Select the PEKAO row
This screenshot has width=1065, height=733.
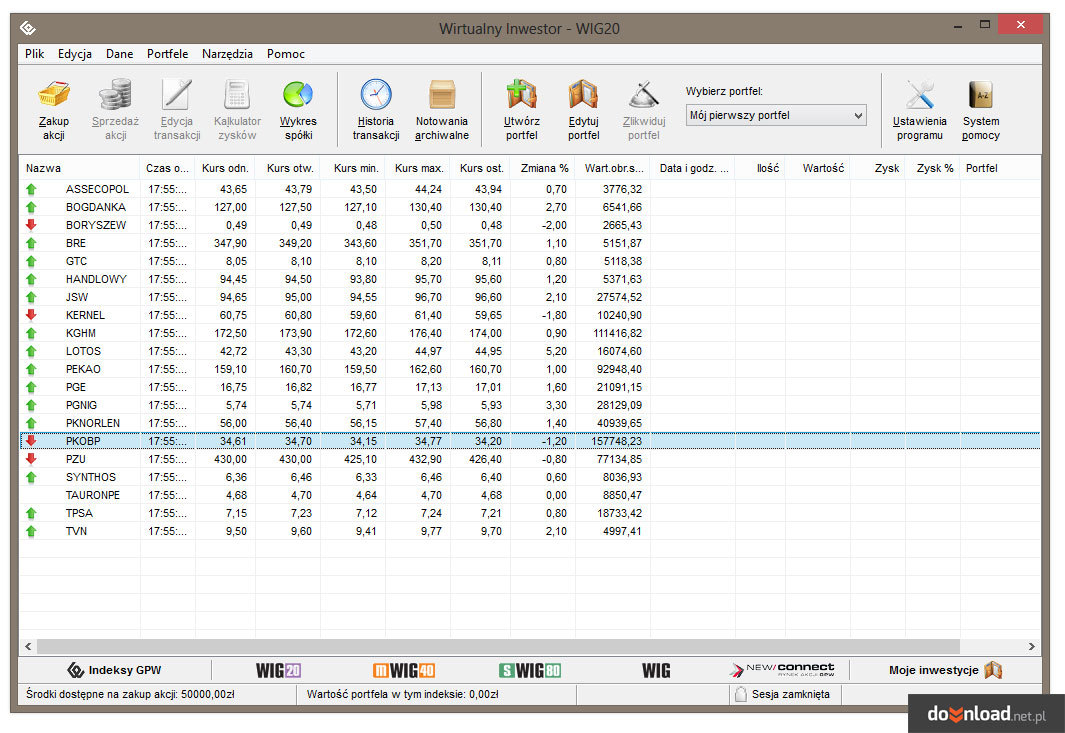coord(530,369)
